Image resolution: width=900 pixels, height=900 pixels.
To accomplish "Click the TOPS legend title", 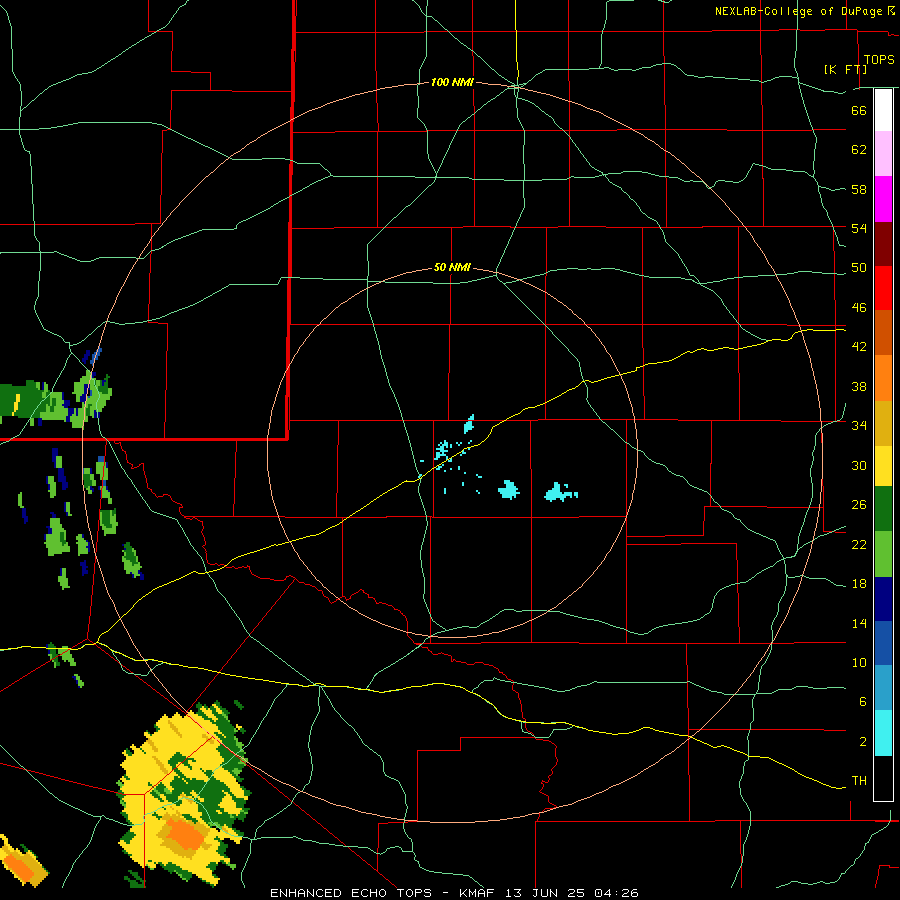I will pos(879,59).
